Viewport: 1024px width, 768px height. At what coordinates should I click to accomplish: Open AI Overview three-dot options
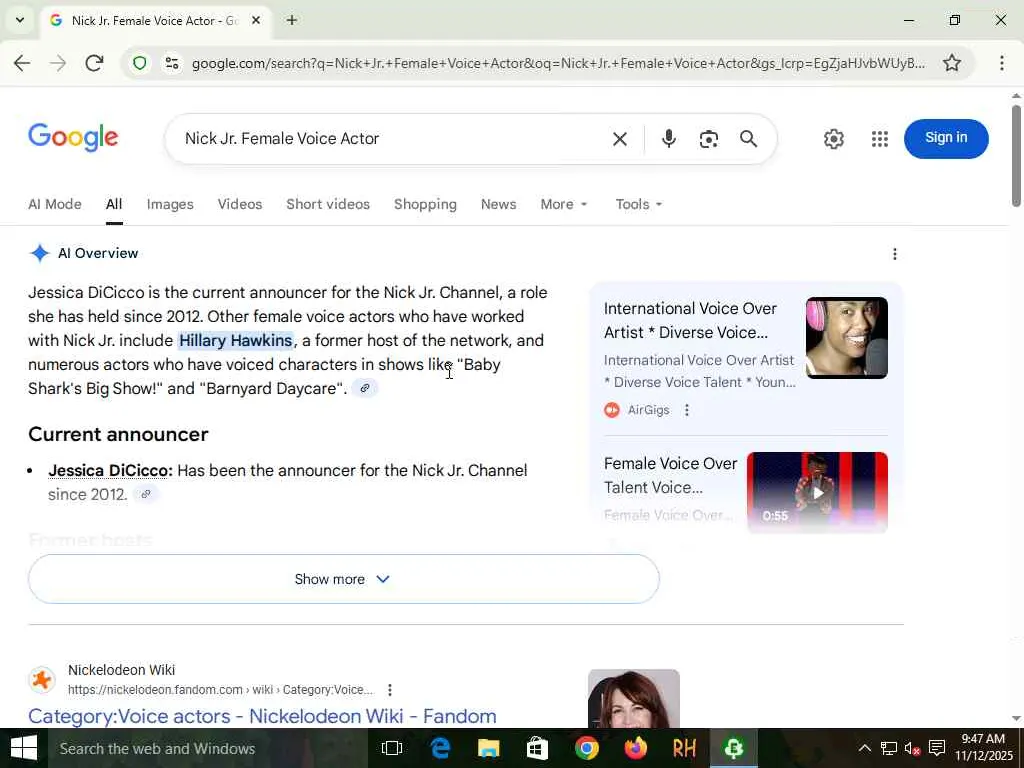click(x=895, y=253)
